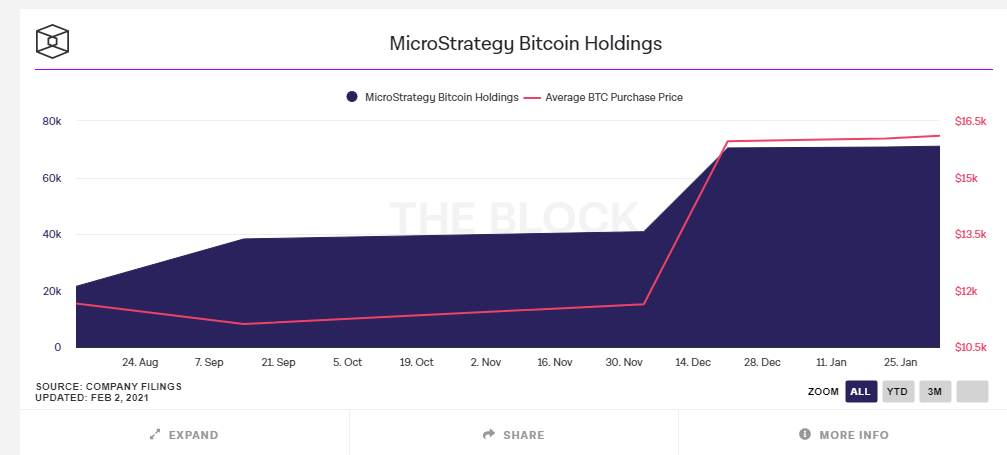Click the Share arrow icon
Image resolution: width=1007 pixels, height=455 pixels.
(x=489, y=435)
